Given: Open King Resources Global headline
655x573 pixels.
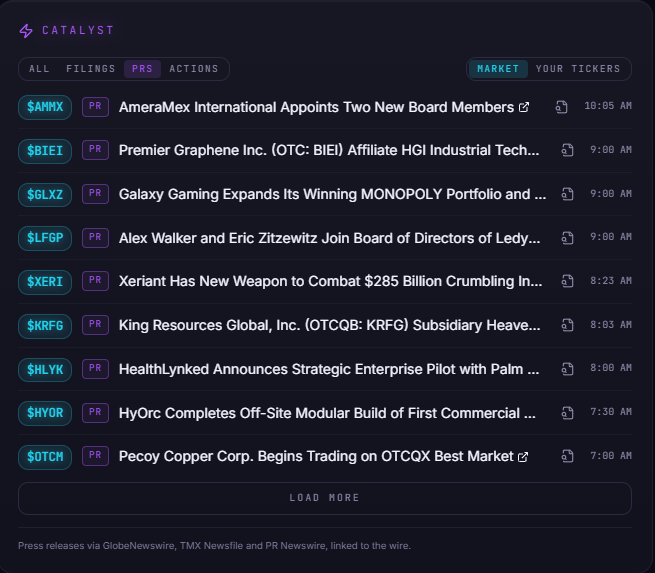Looking at the screenshot, I should click(329, 325).
